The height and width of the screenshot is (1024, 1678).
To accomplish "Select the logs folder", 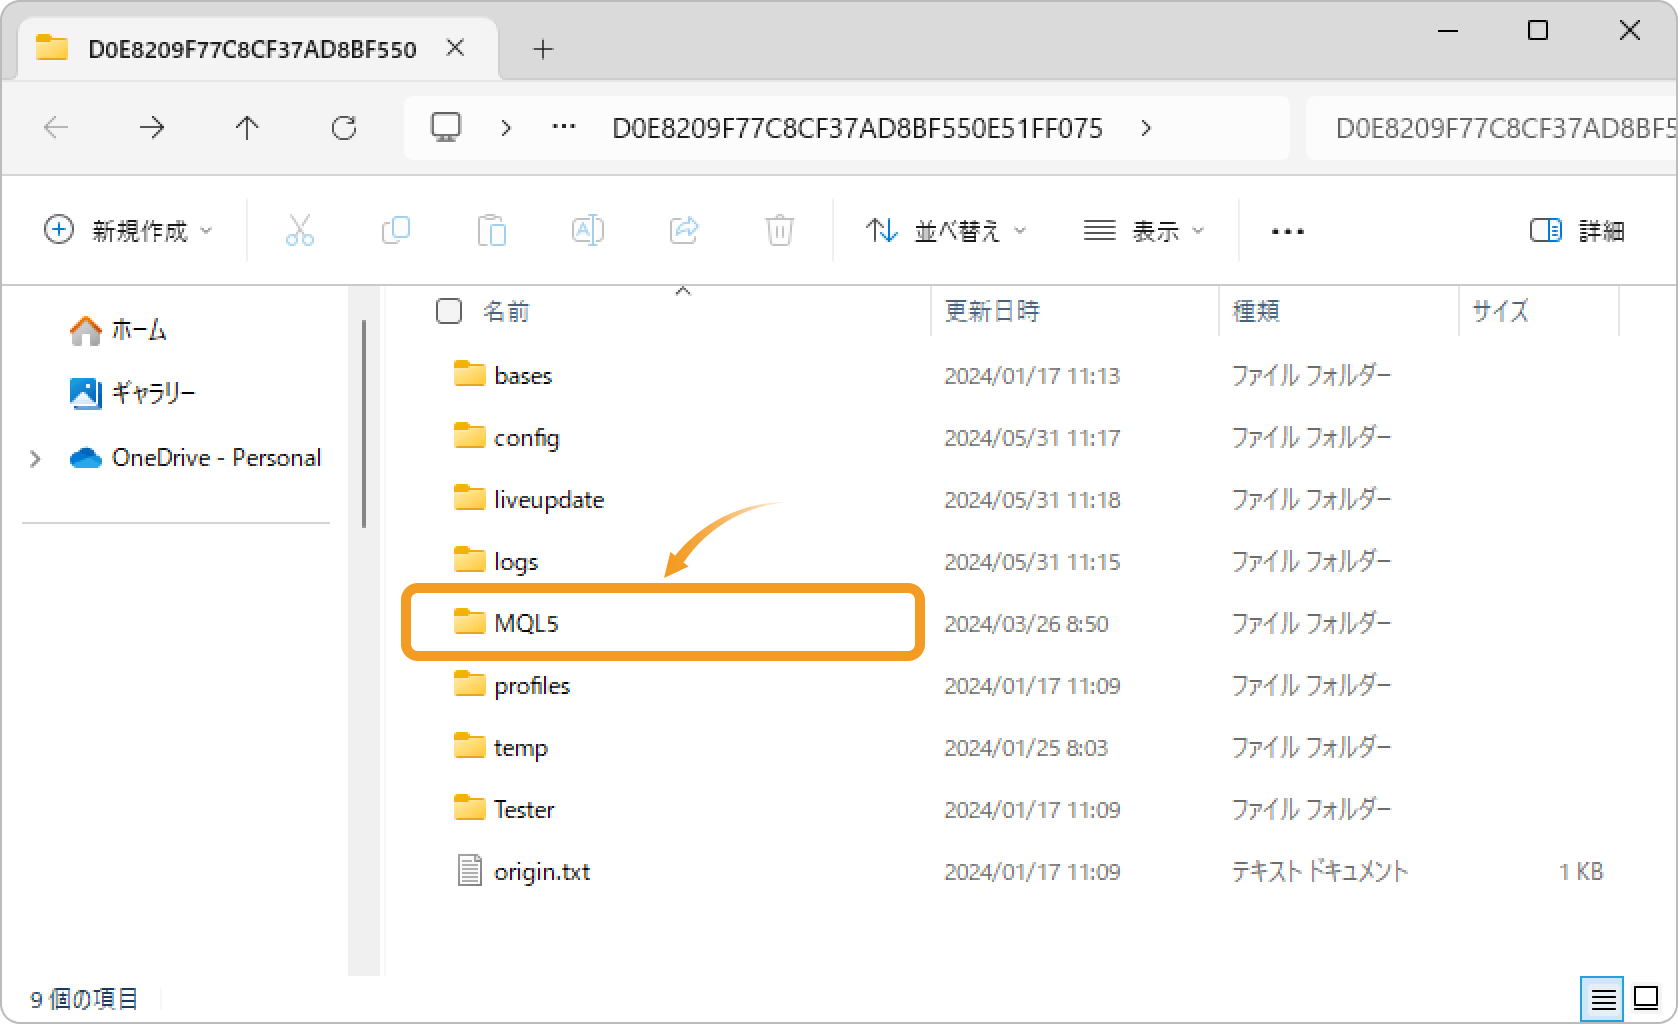I will (516, 562).
